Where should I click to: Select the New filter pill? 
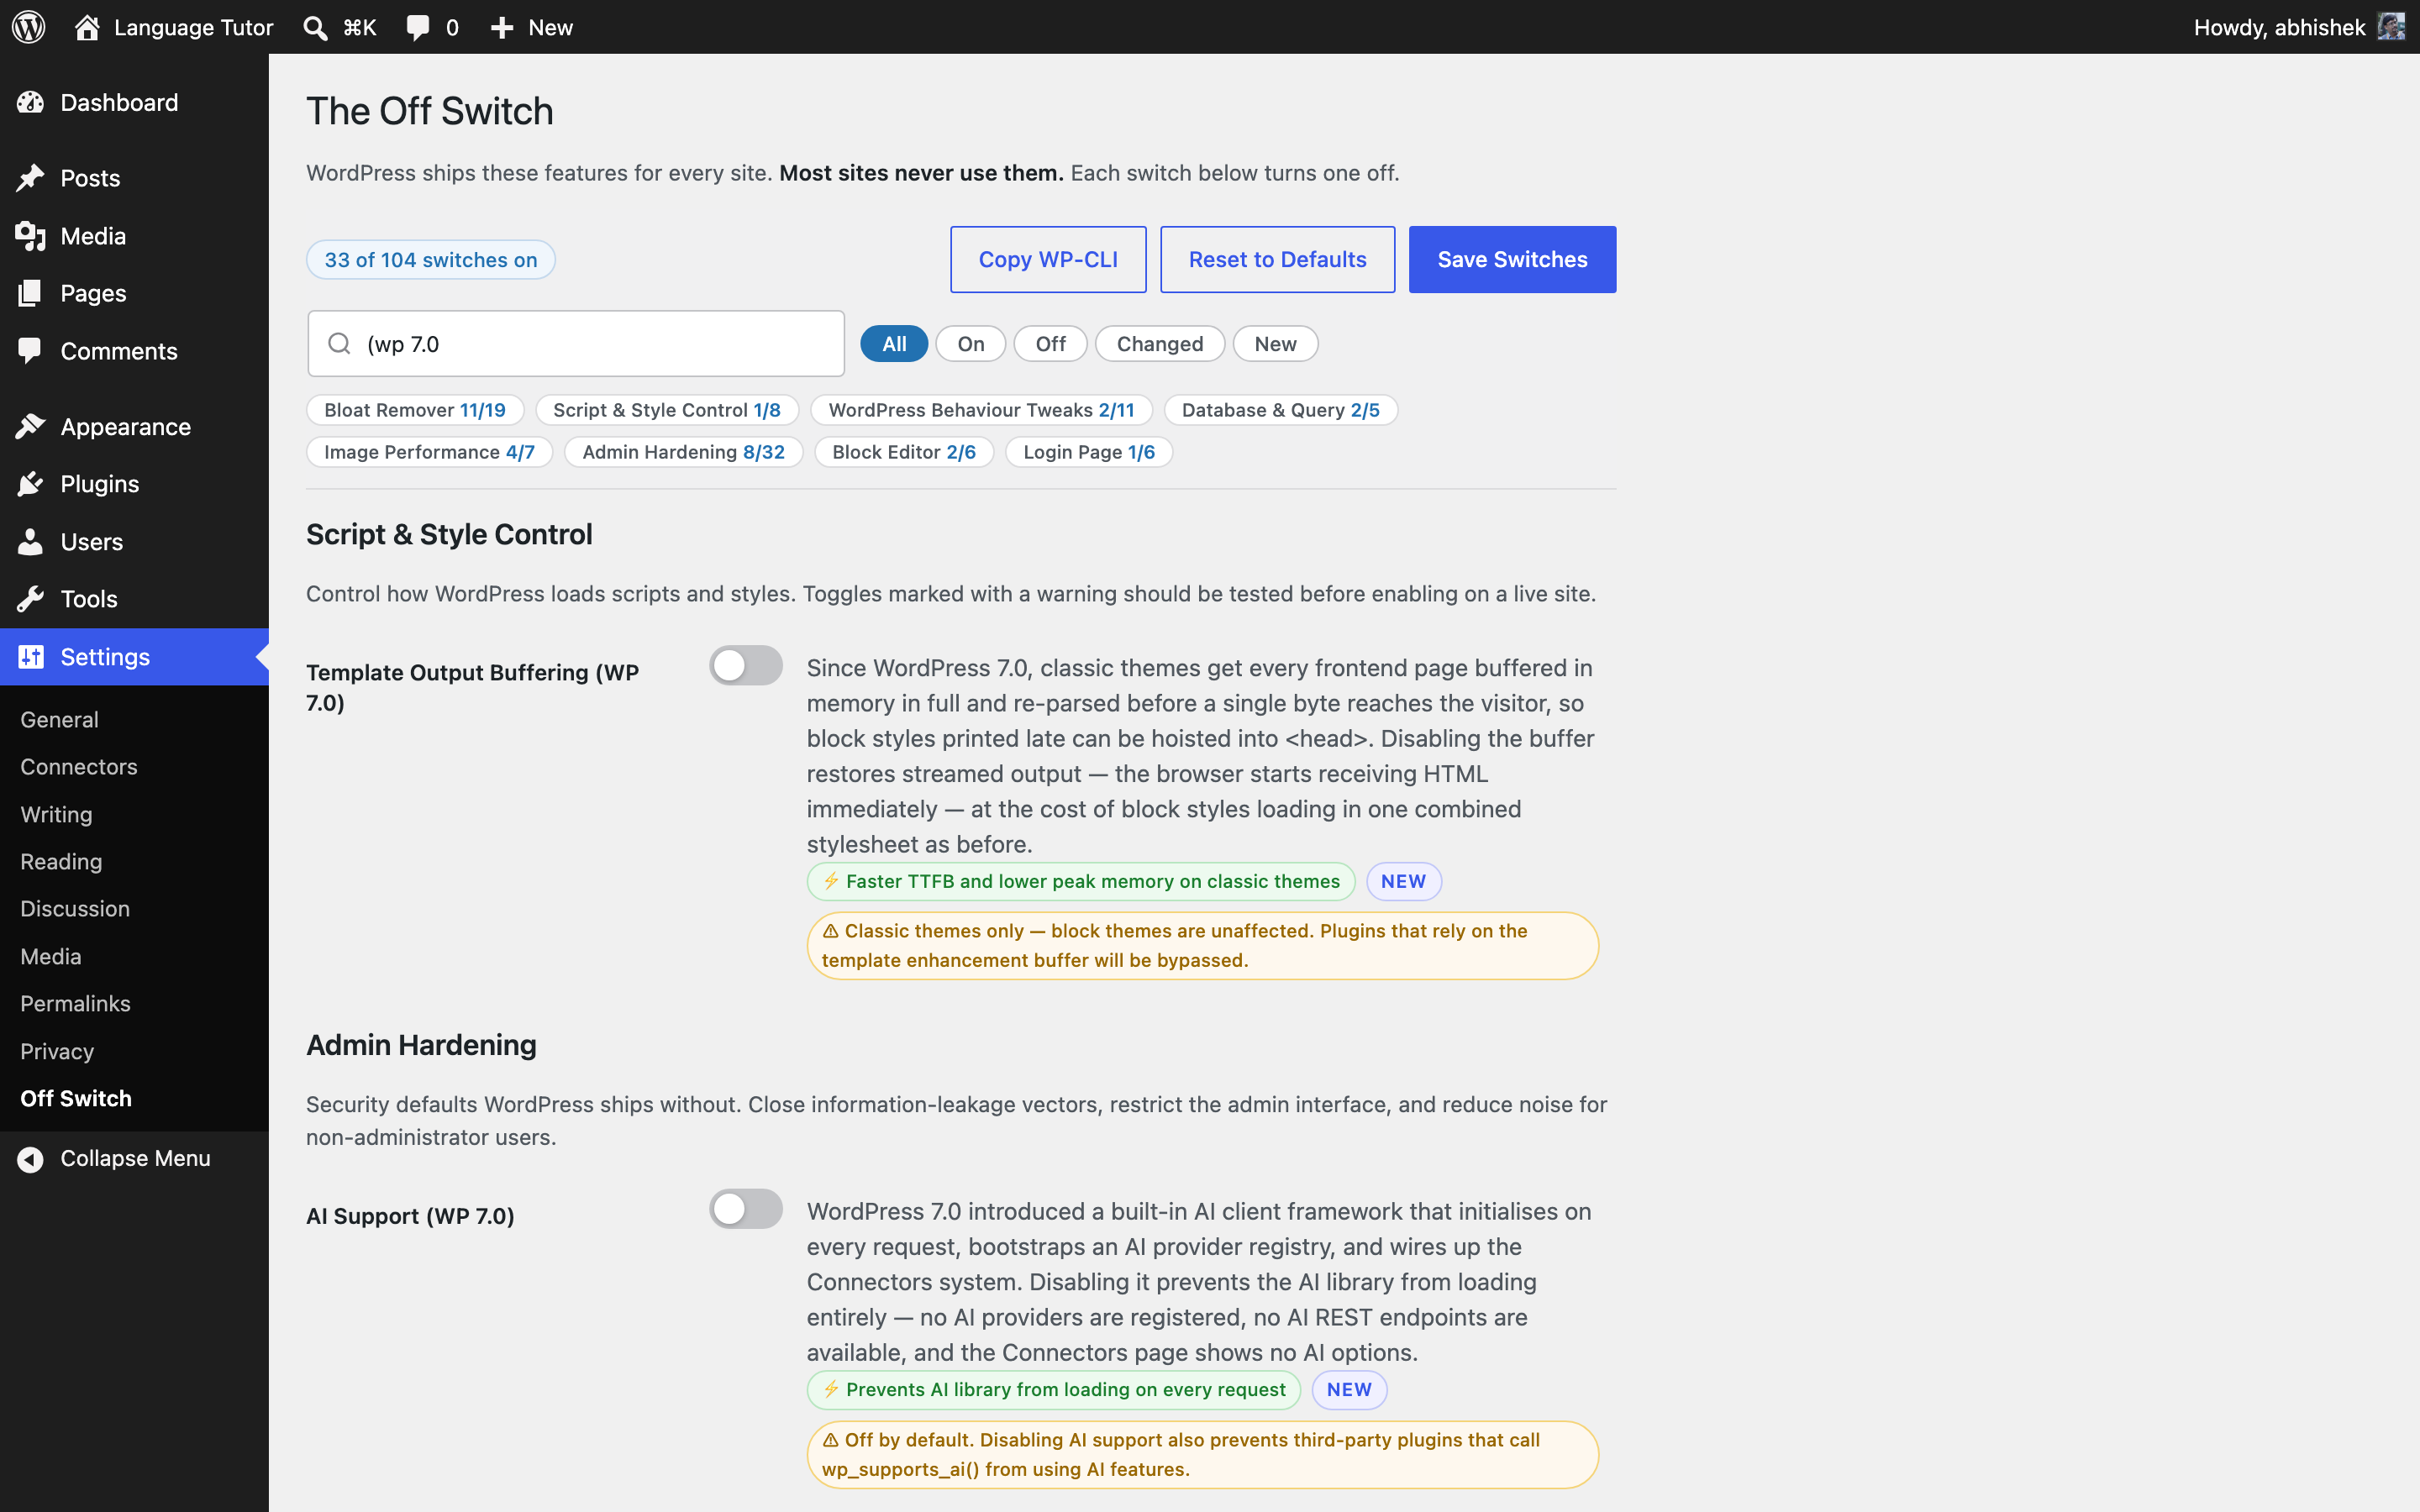pyautogui.click(x=1275, y=344)
